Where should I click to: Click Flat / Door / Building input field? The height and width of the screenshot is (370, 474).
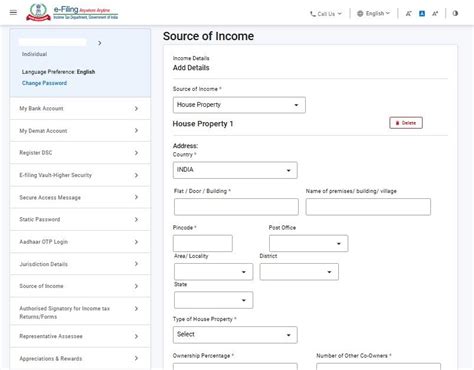236,207
